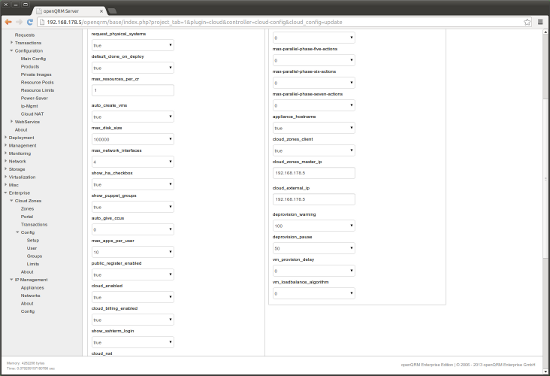Viewport: 550px width, 376px height.
Task: Reload the page with refresh icon
Action: tap(30, 22)
